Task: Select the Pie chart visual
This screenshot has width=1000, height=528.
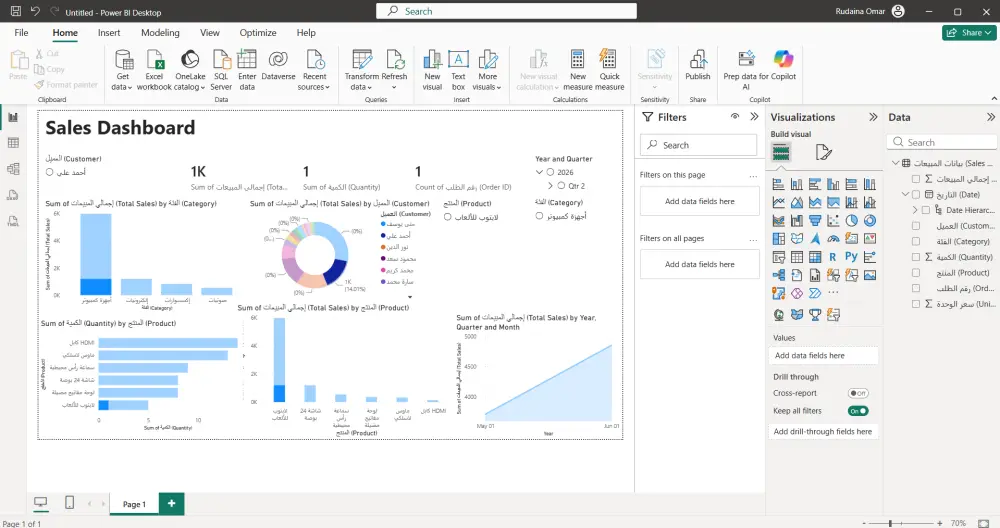Action: coord(851,221)
